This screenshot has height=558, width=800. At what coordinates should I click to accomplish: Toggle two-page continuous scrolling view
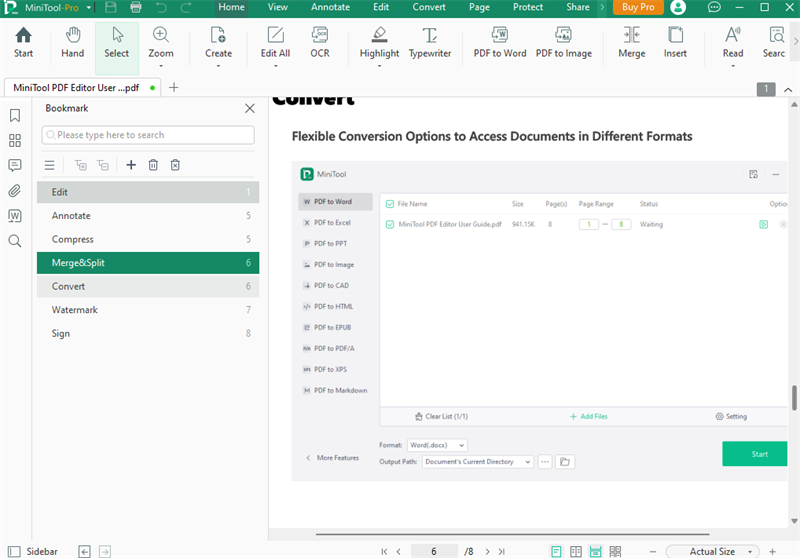(615, 551)
